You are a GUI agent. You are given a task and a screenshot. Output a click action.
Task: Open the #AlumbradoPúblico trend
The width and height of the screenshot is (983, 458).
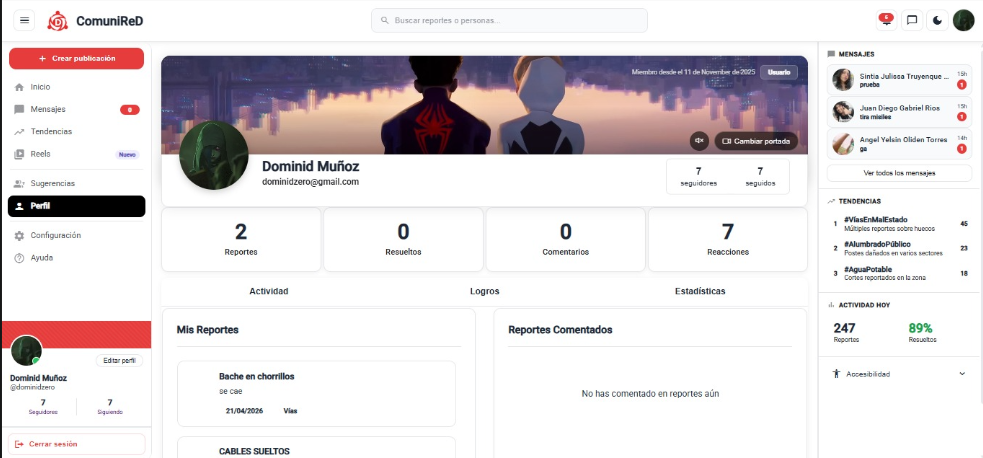point(900,248)
